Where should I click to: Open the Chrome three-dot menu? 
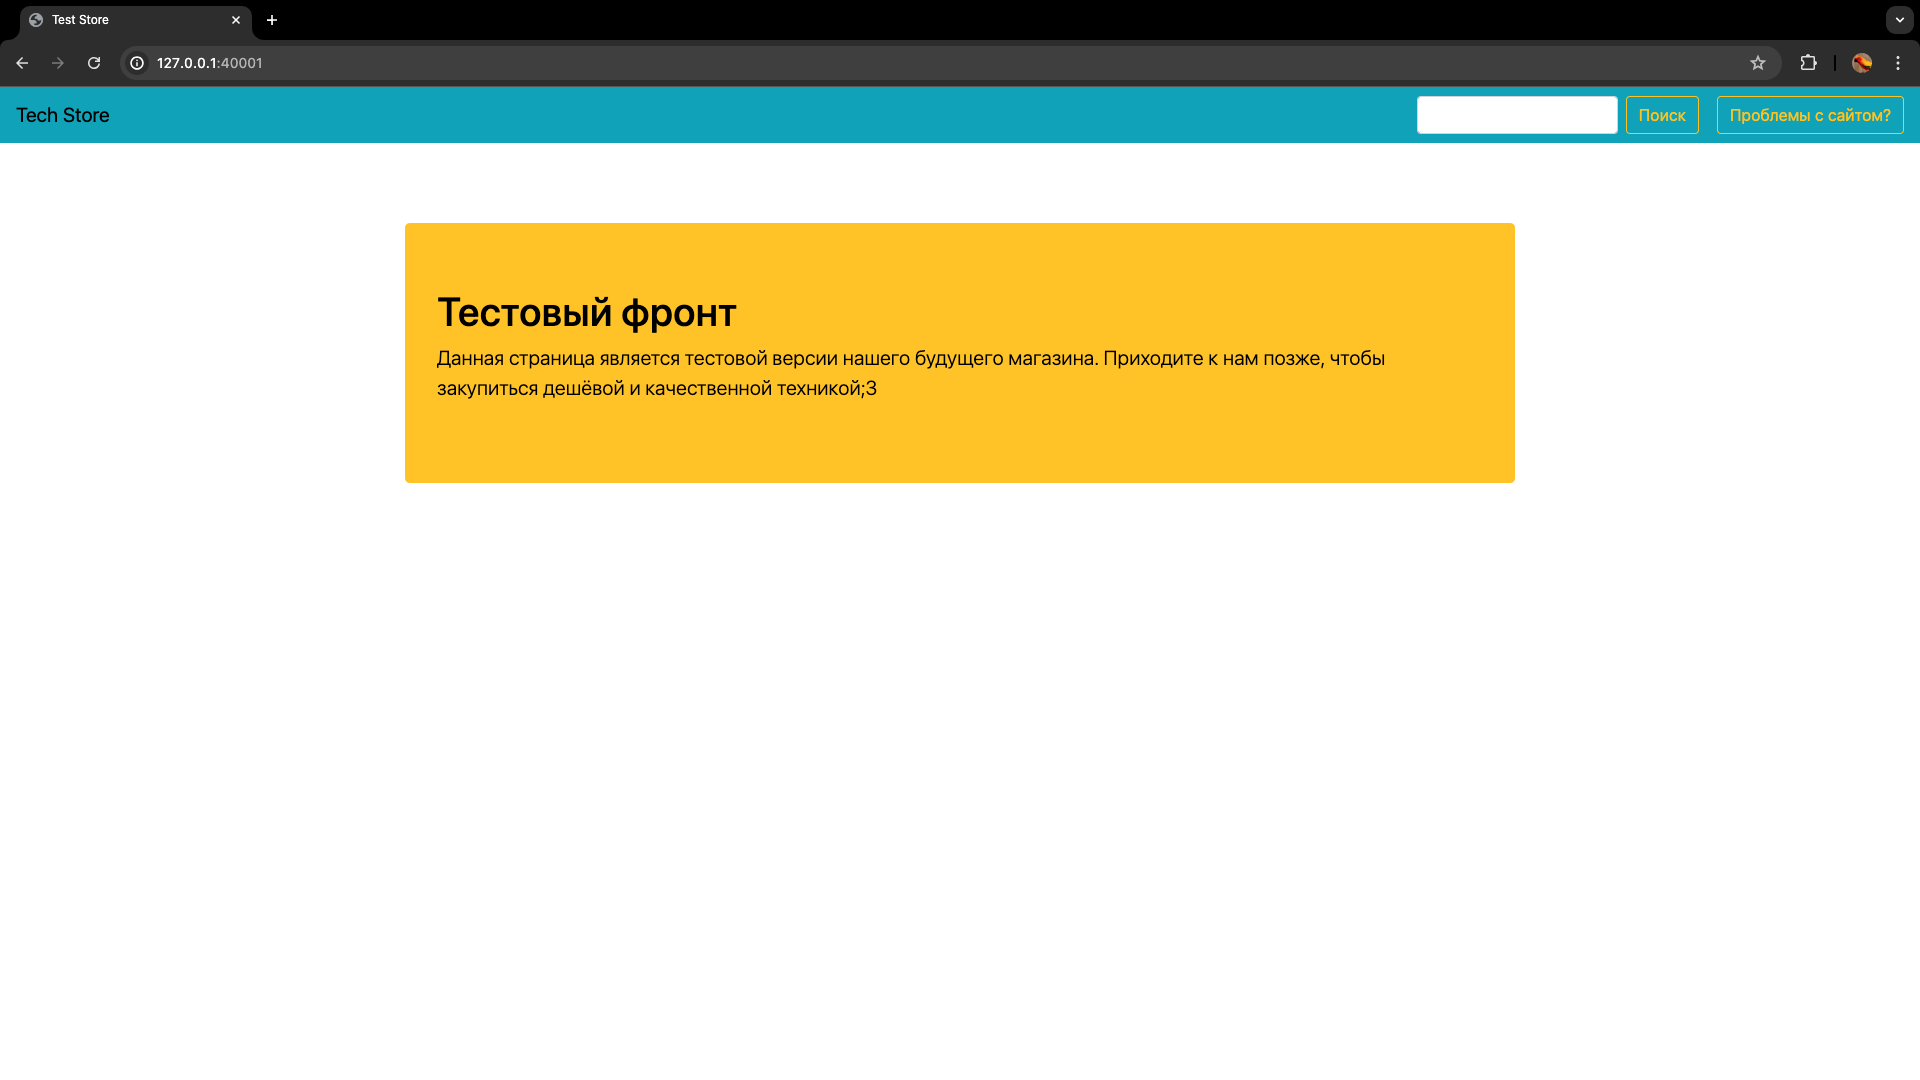click(1898, 63)
